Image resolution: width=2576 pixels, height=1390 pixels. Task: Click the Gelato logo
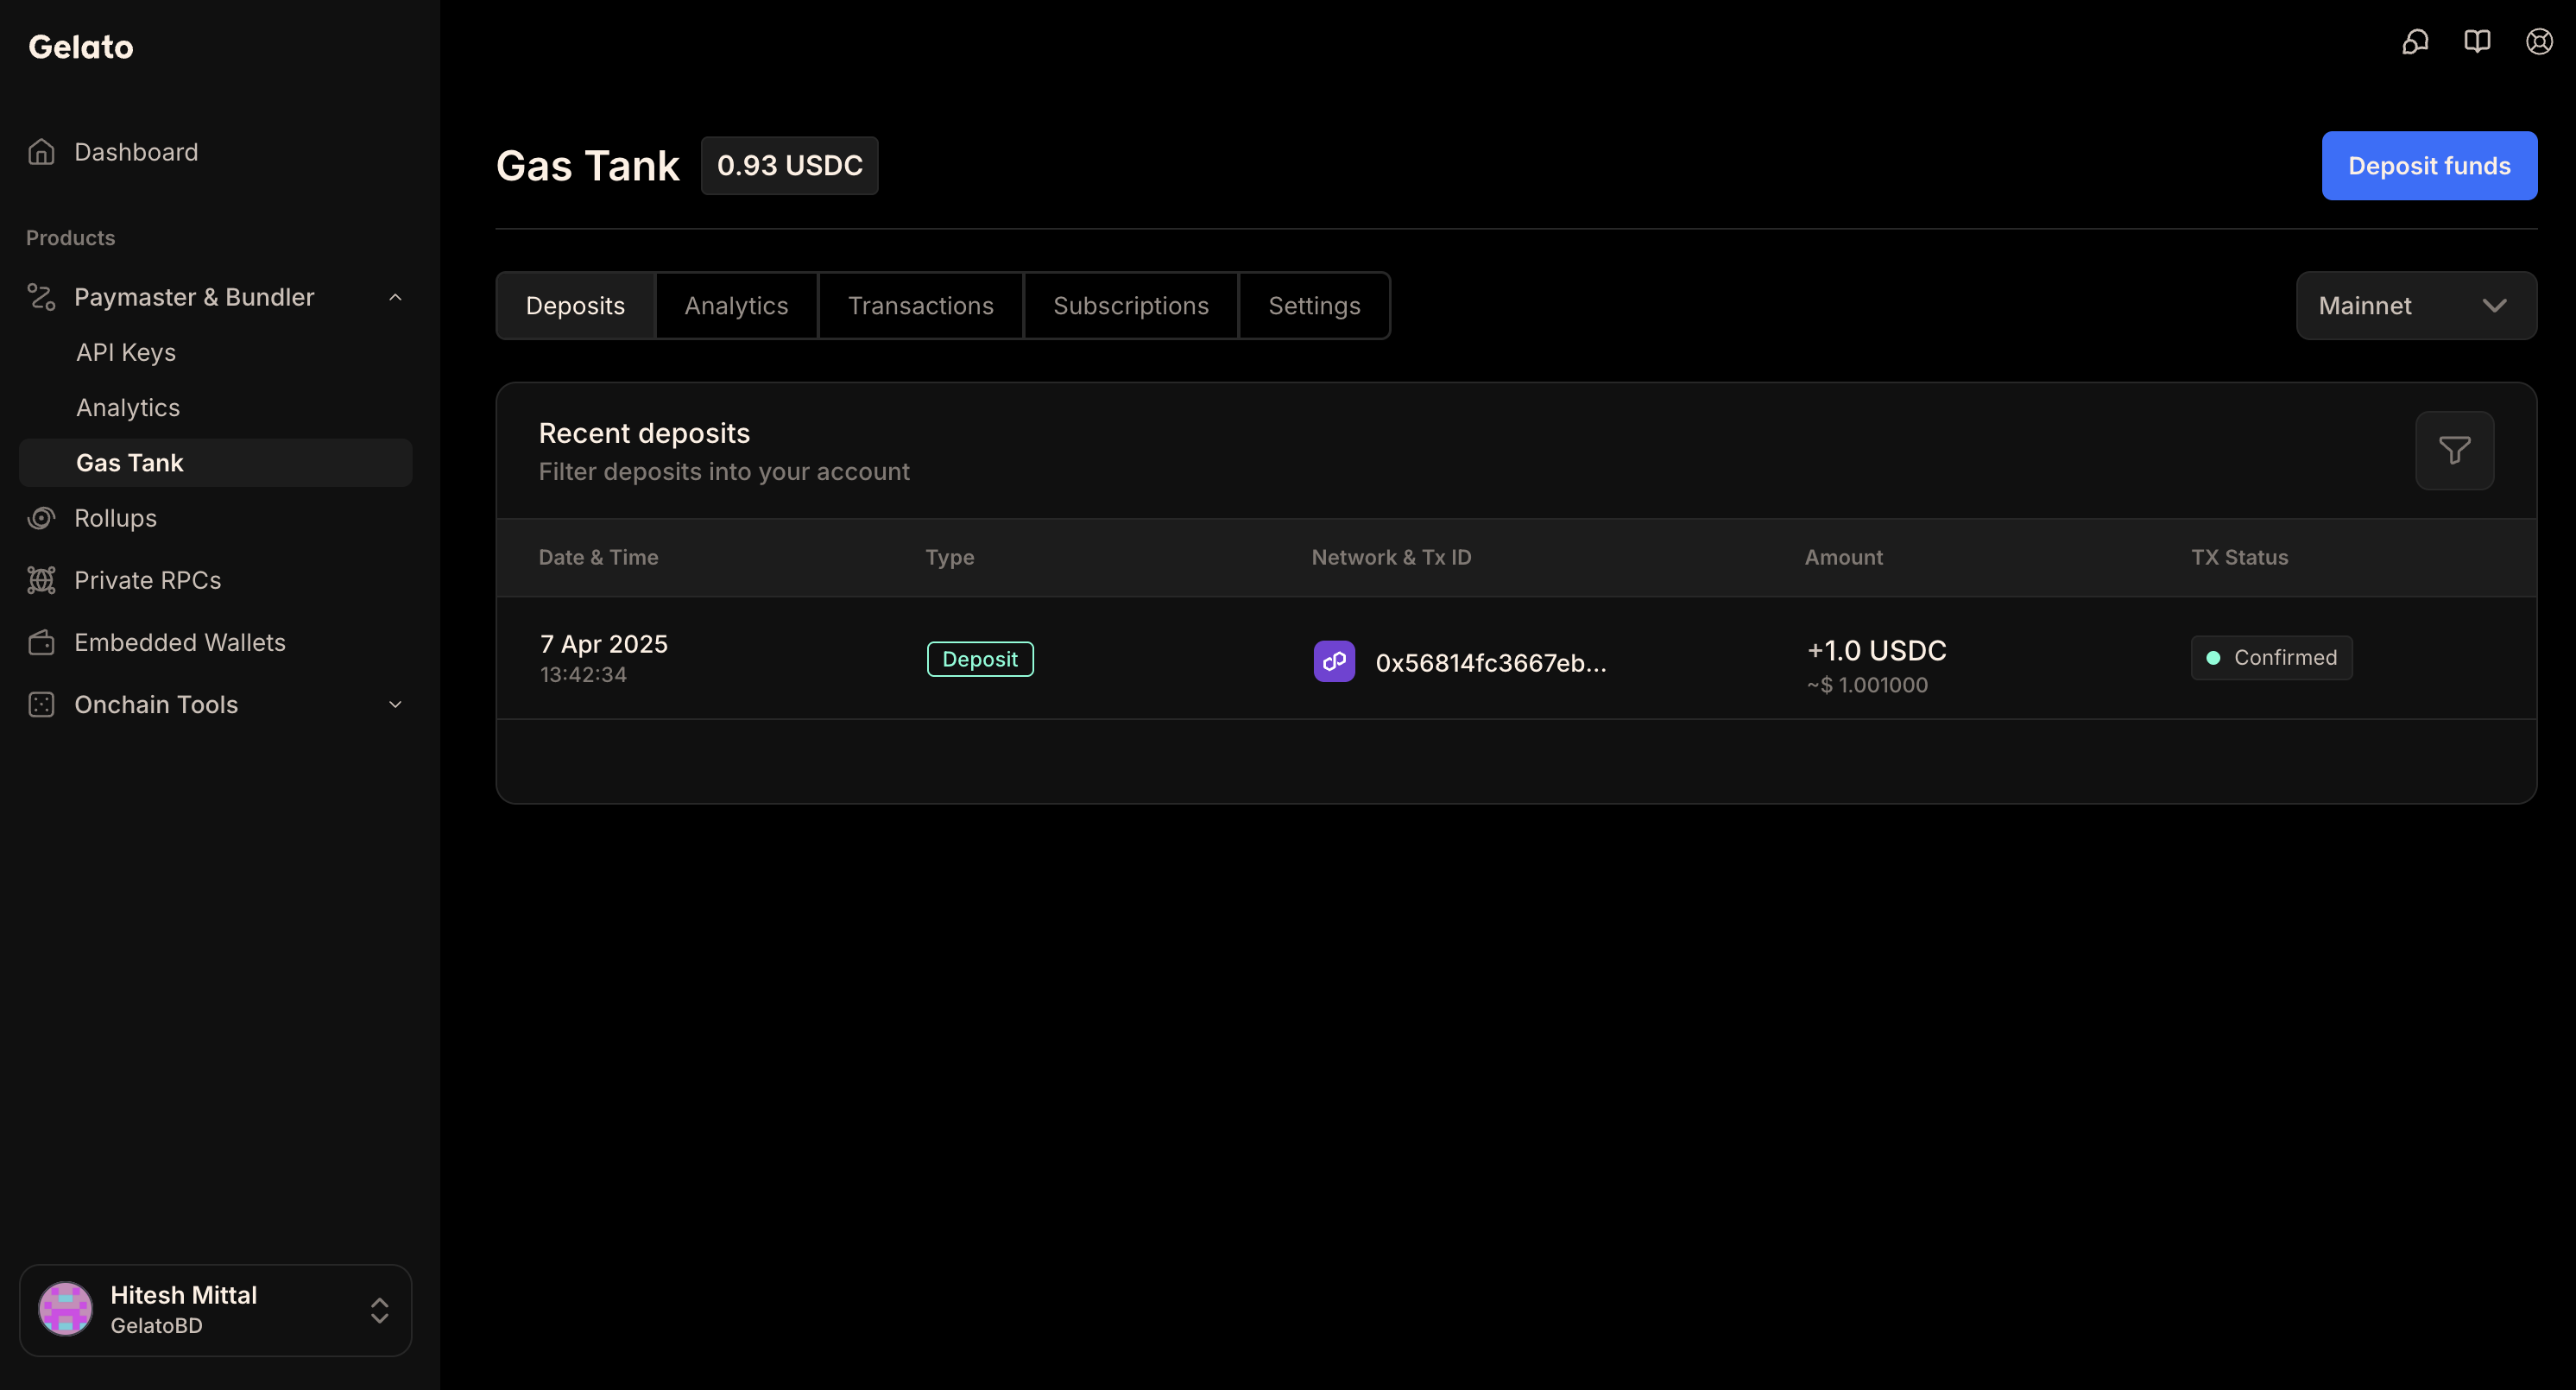80,47
